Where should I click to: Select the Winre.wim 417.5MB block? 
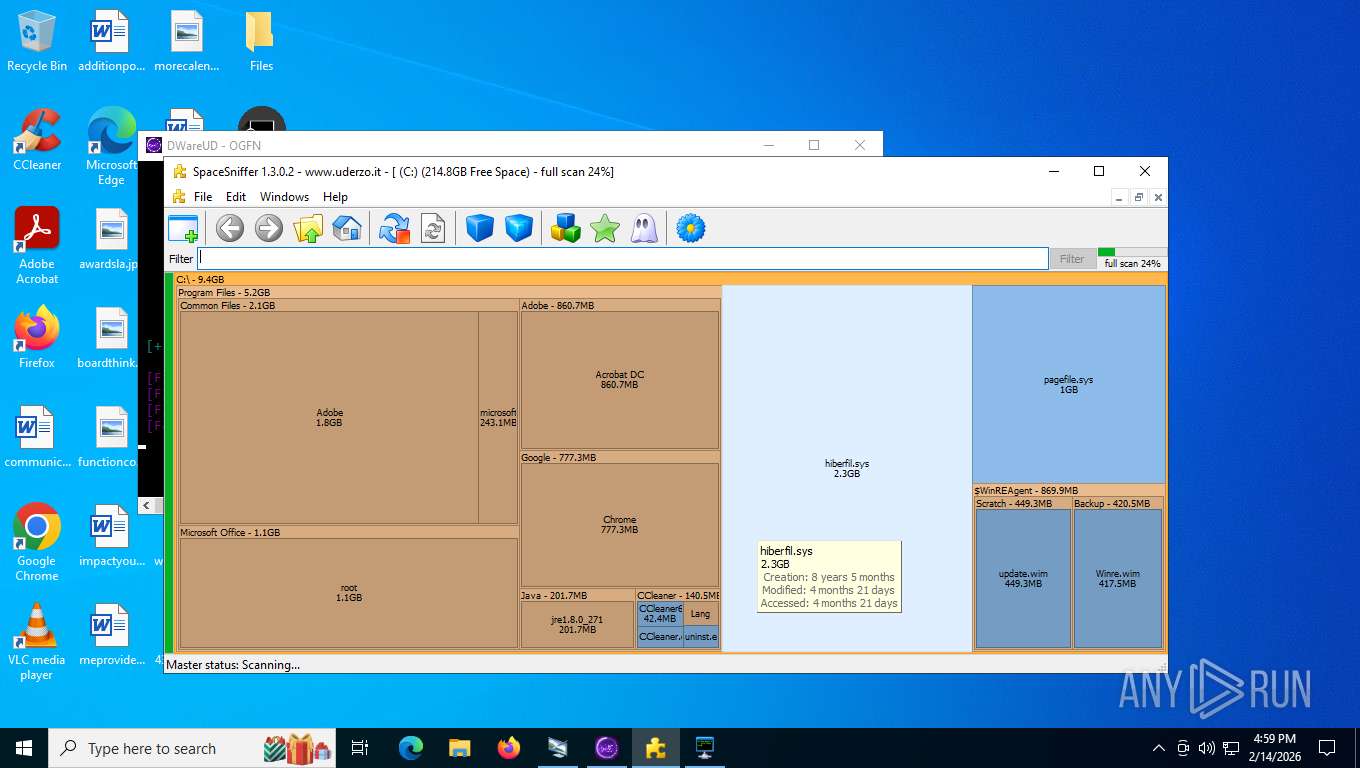pos(1117,578)
